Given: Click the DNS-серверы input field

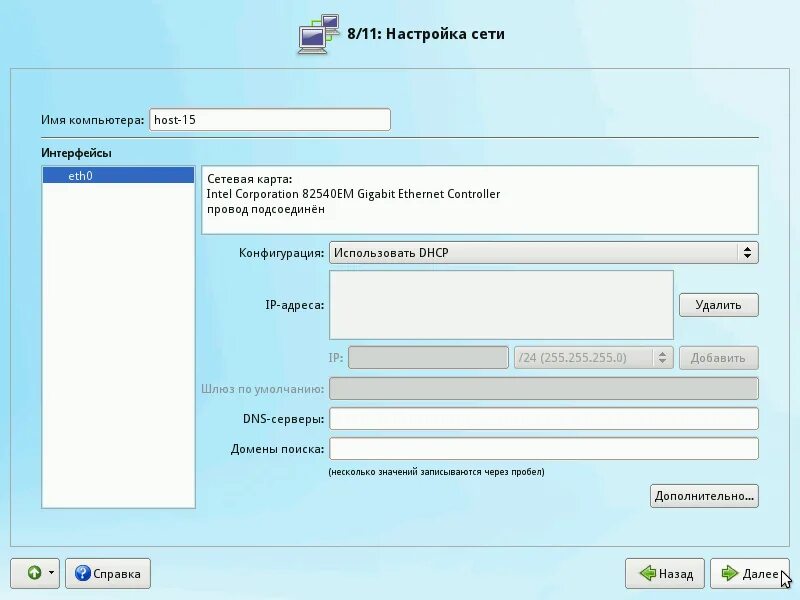Looking at the screenshot, I should coord(543,419).
